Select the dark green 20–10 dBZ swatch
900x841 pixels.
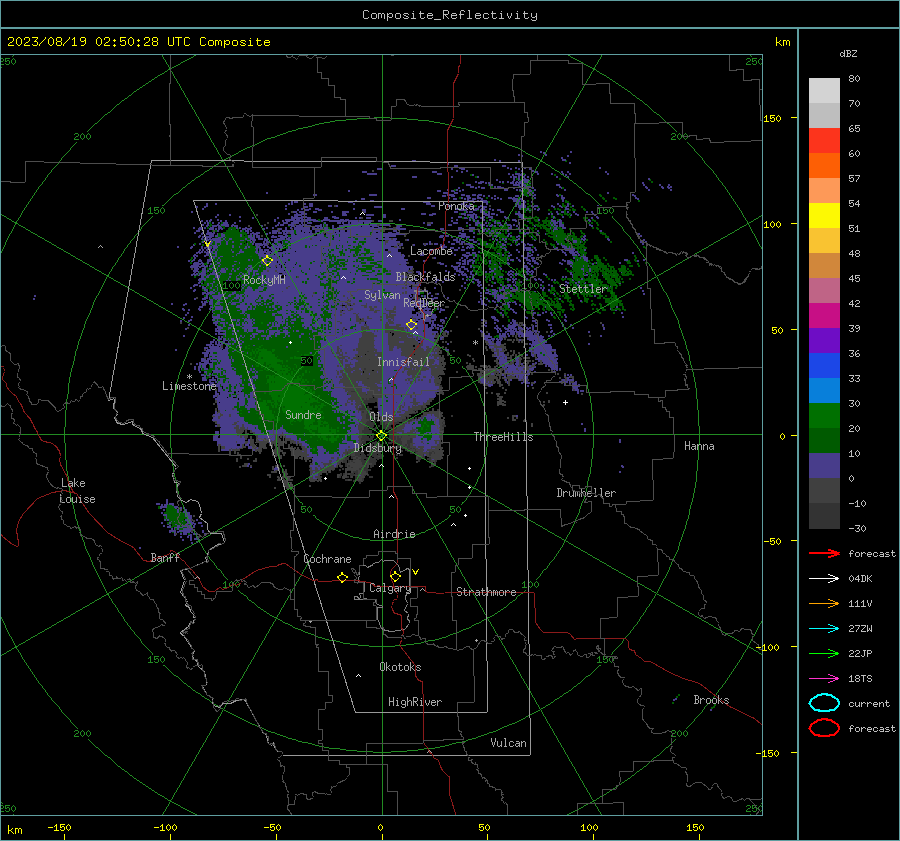pos(824,441)
